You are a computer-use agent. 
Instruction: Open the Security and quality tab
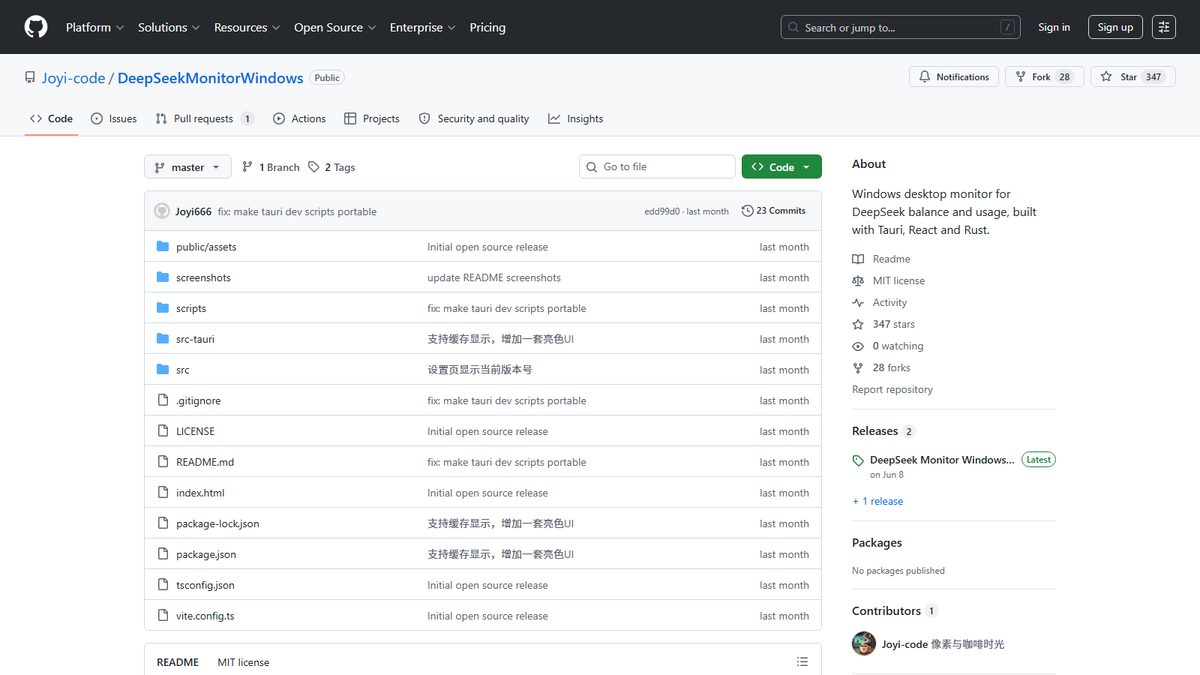pyautogui.click(x=474, y=118)
